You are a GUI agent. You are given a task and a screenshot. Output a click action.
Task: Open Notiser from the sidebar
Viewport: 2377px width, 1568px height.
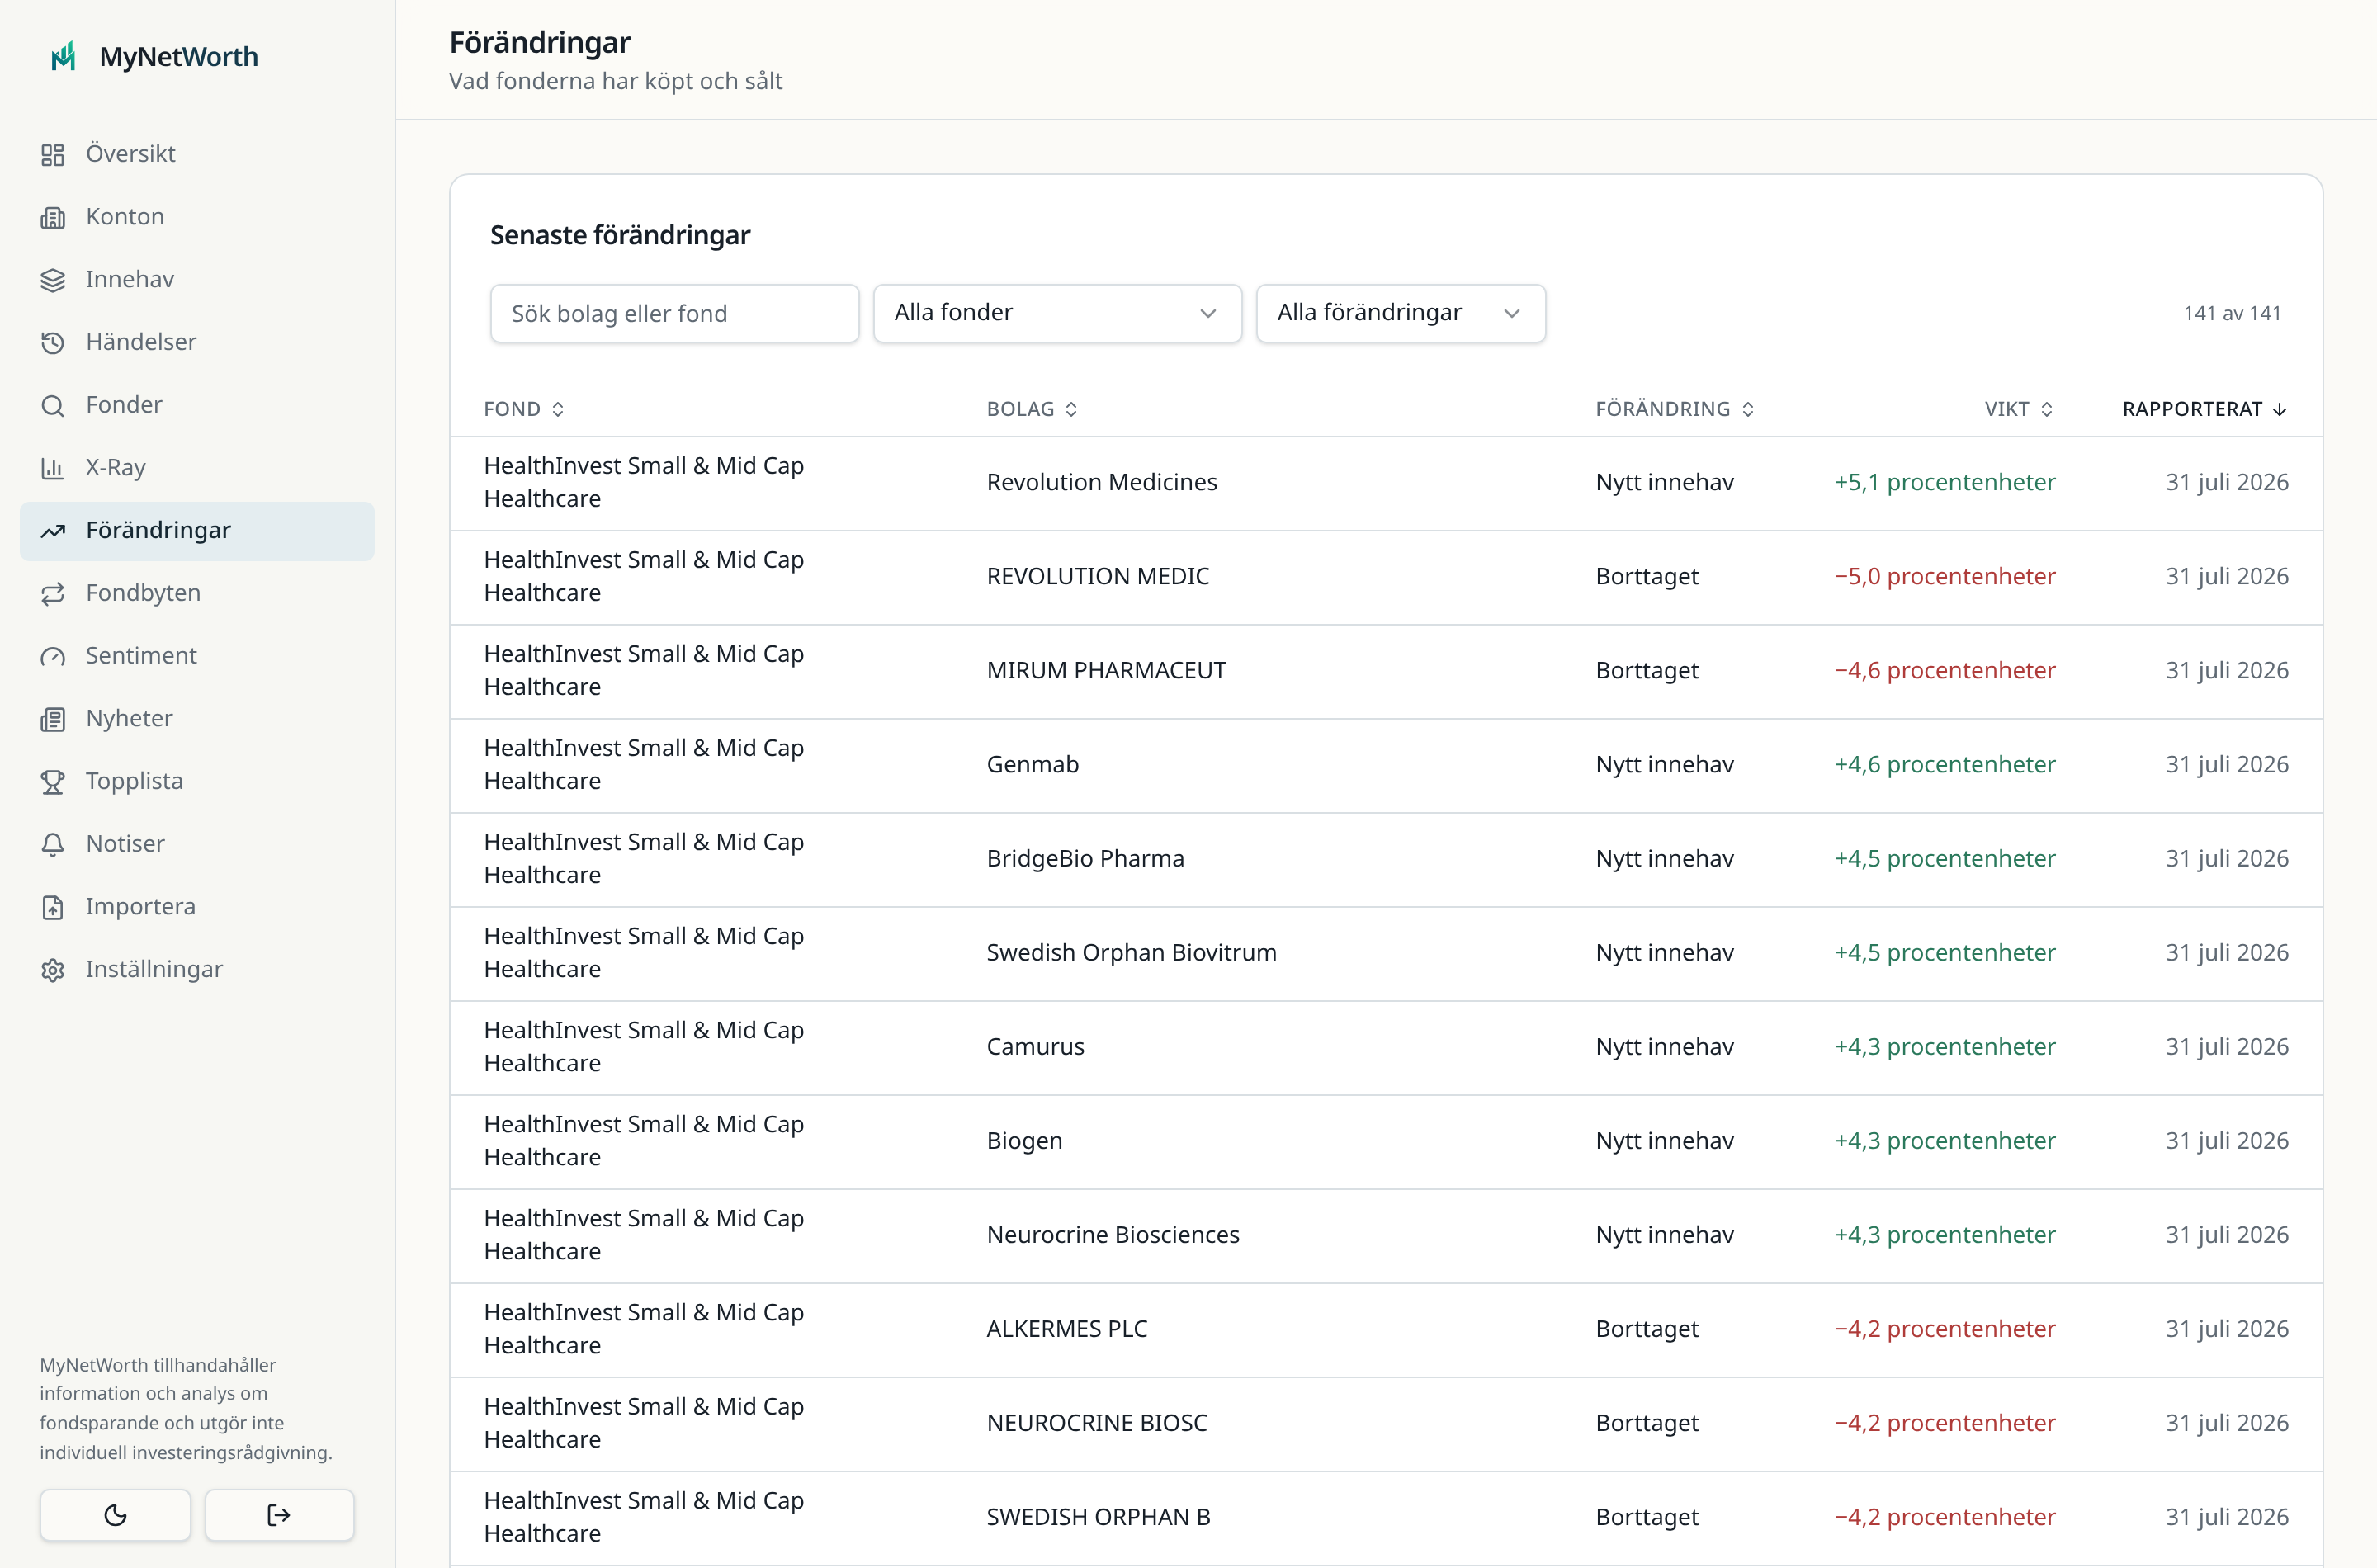pyautogui.click(x=197, y=845)
